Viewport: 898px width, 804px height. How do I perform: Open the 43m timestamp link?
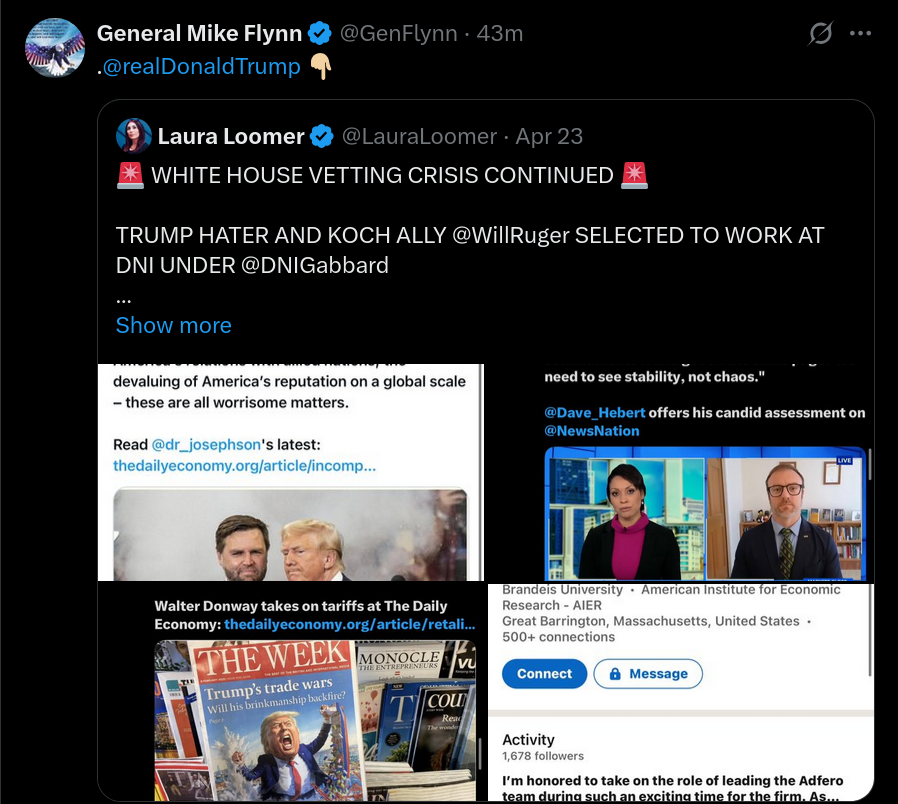tap(500, 33)
